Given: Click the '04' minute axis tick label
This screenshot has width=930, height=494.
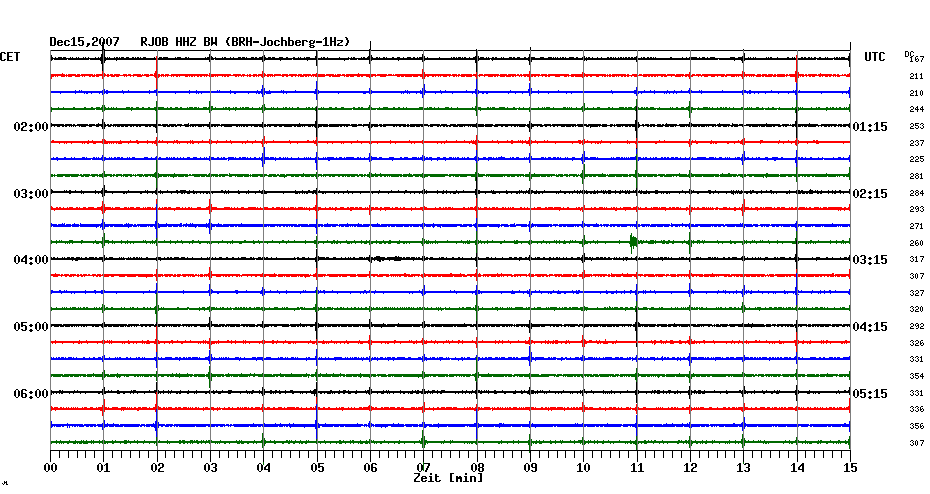Looking at the screenshot, I should pos(263,468).
